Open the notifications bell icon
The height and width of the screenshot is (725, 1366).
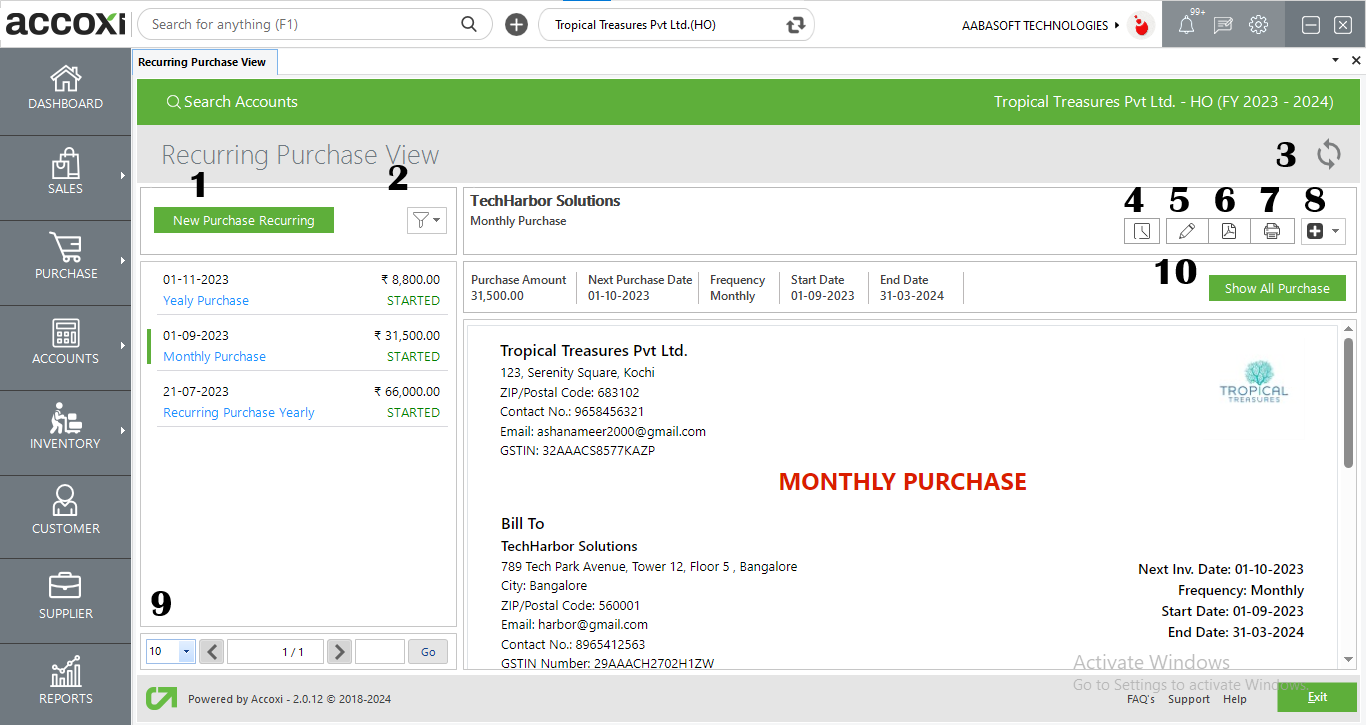tap(1186, 25)
